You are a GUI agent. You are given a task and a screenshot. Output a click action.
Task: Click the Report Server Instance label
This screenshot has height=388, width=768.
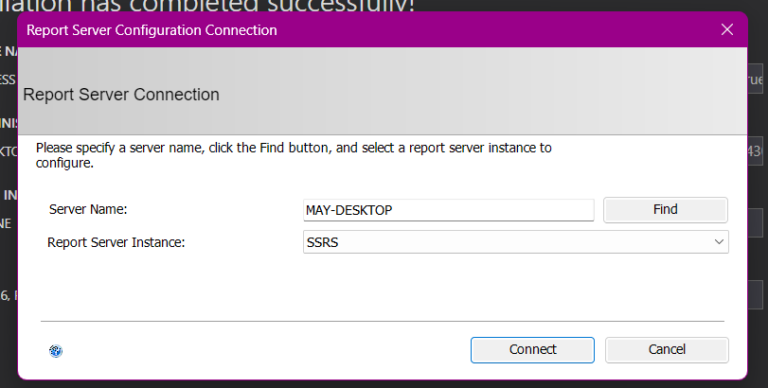pyautogui.click(x=116, y=242)
